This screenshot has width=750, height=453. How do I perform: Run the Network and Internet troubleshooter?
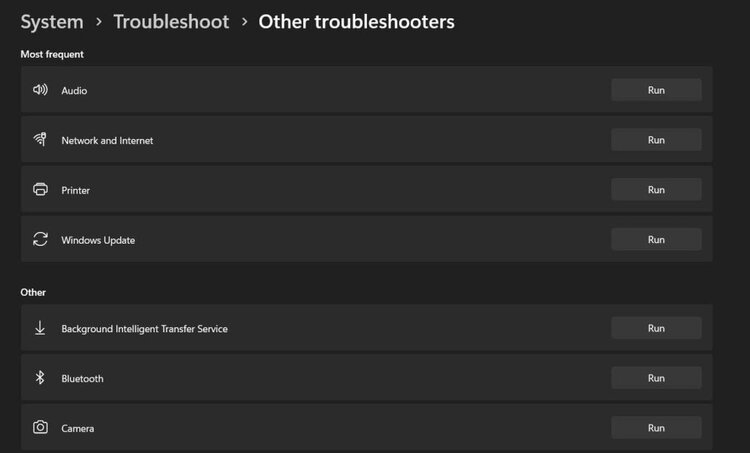pos(656,140)
